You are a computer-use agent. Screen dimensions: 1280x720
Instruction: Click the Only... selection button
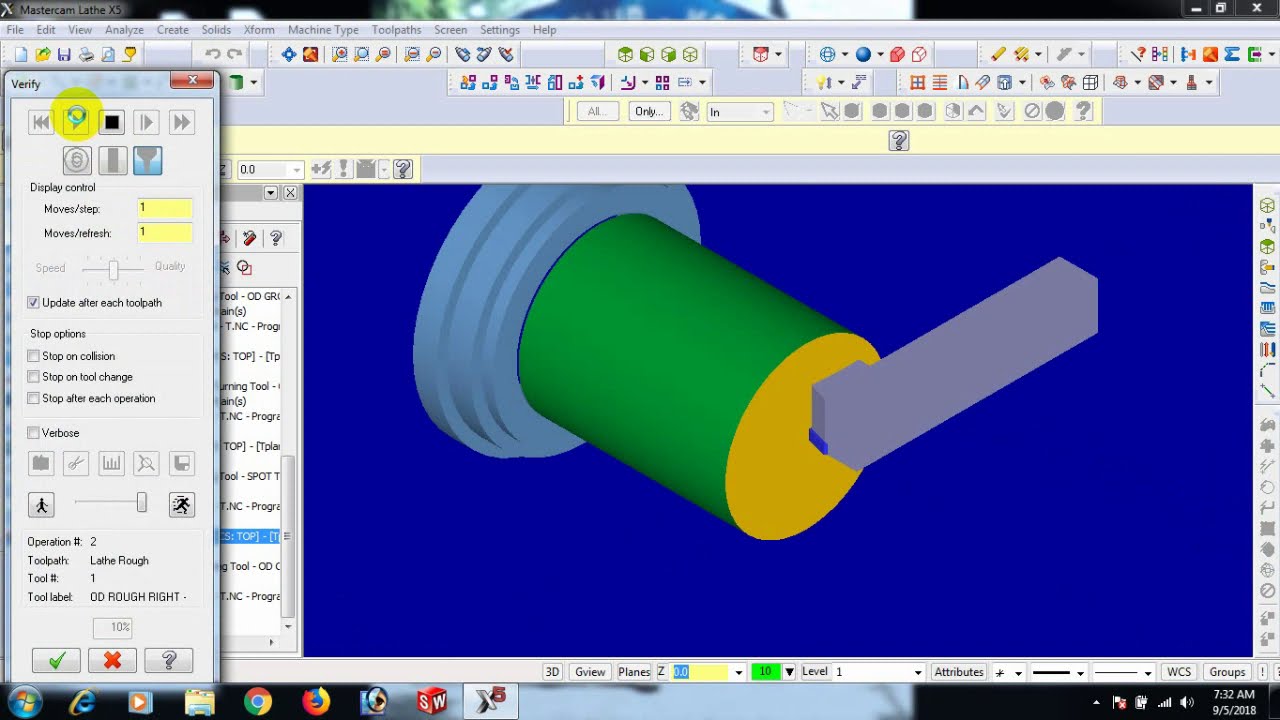tap(649, 112)
